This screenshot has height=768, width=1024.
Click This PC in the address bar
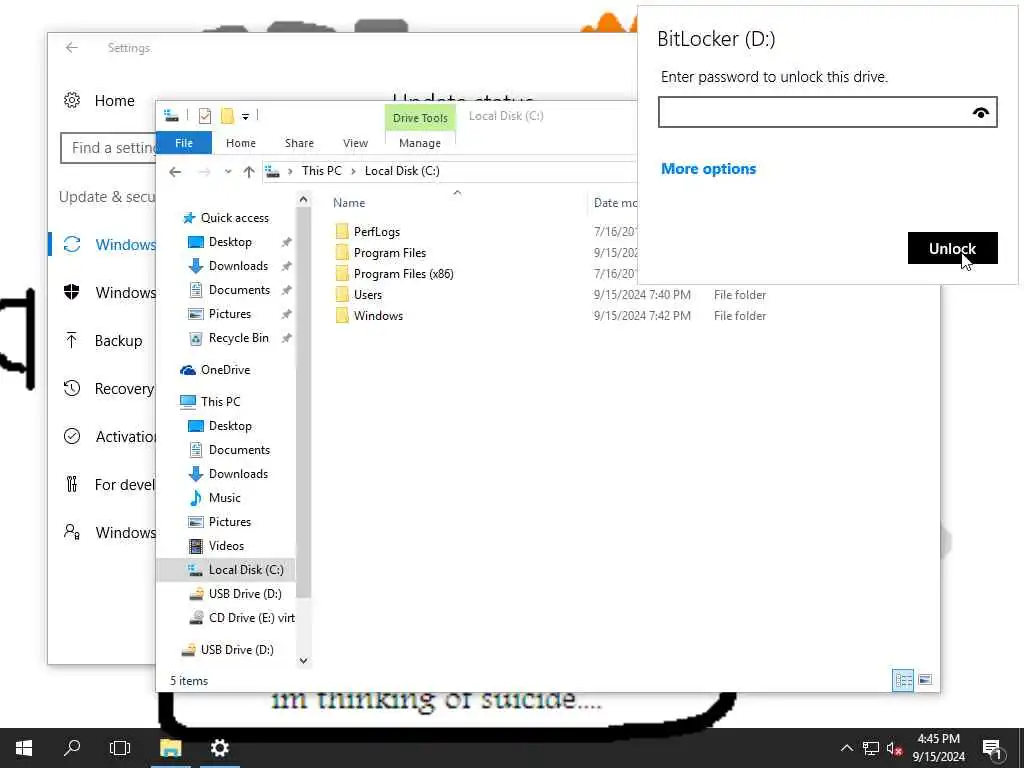click(x=321, y=171)
